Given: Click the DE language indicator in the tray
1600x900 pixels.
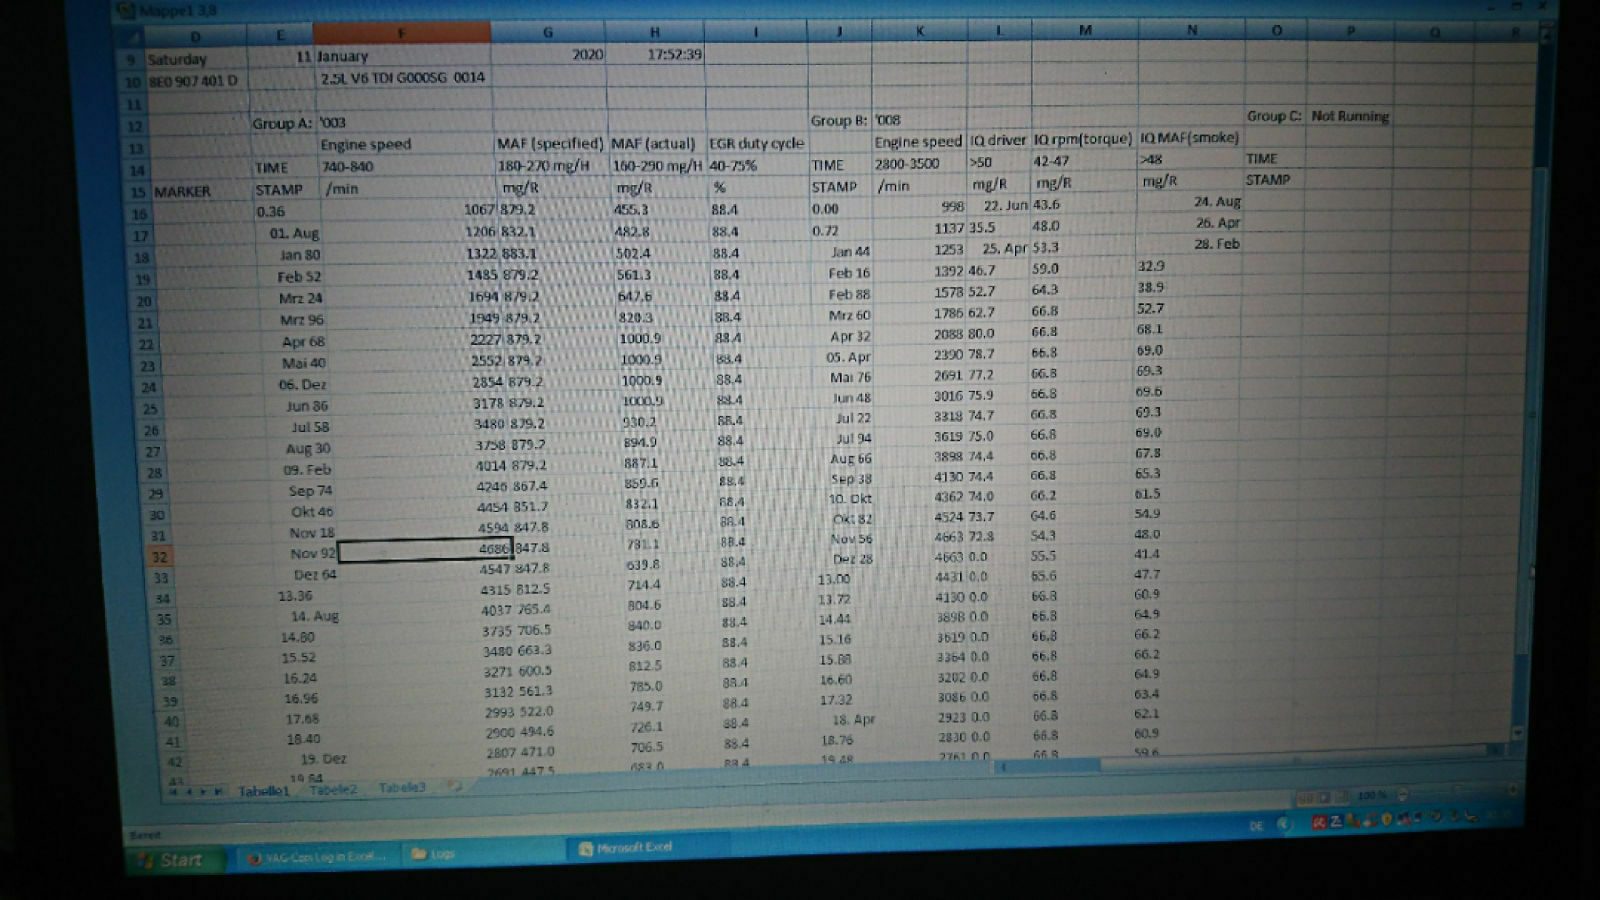Looking at the screenshot, I should coord(1256,826).
